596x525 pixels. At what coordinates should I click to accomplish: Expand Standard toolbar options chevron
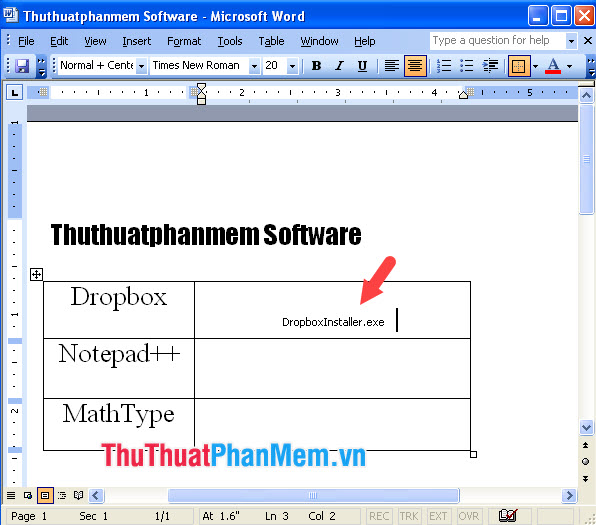point(41,66)
